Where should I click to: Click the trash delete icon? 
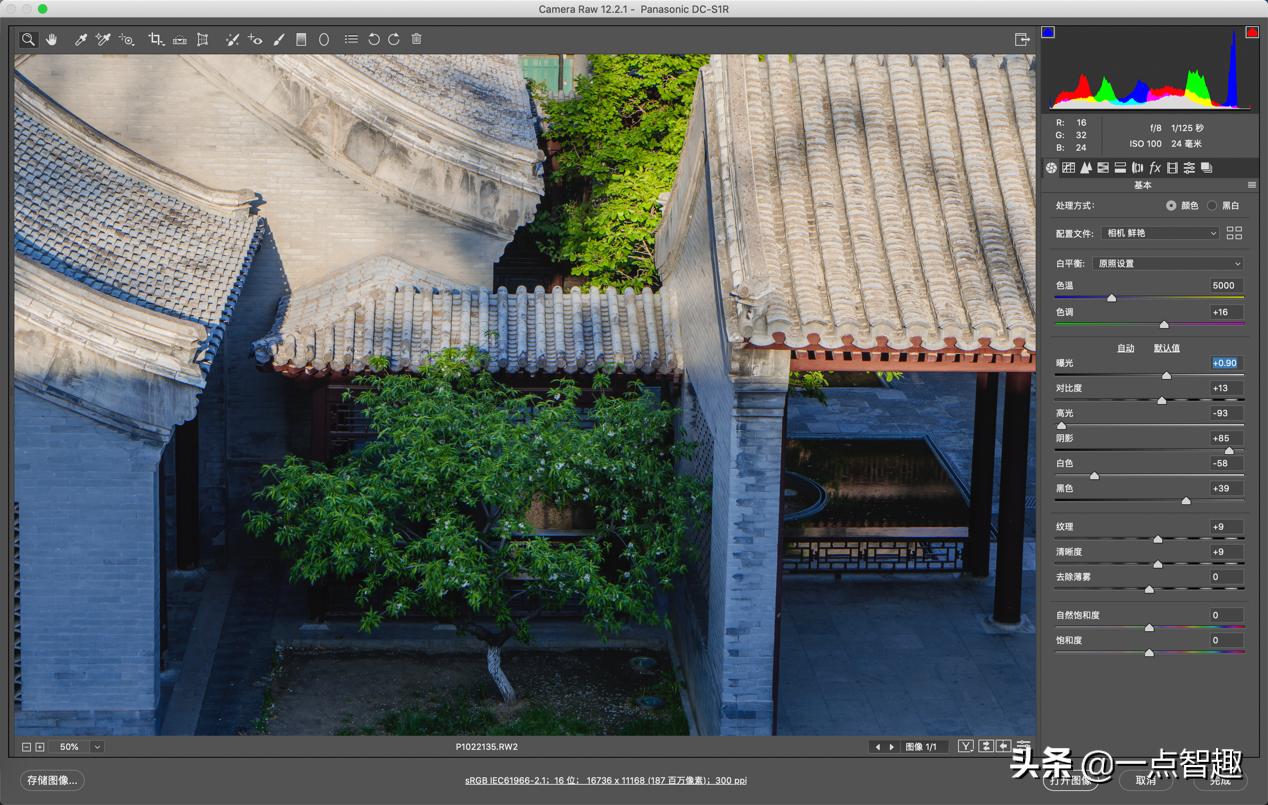coord(416,39)
